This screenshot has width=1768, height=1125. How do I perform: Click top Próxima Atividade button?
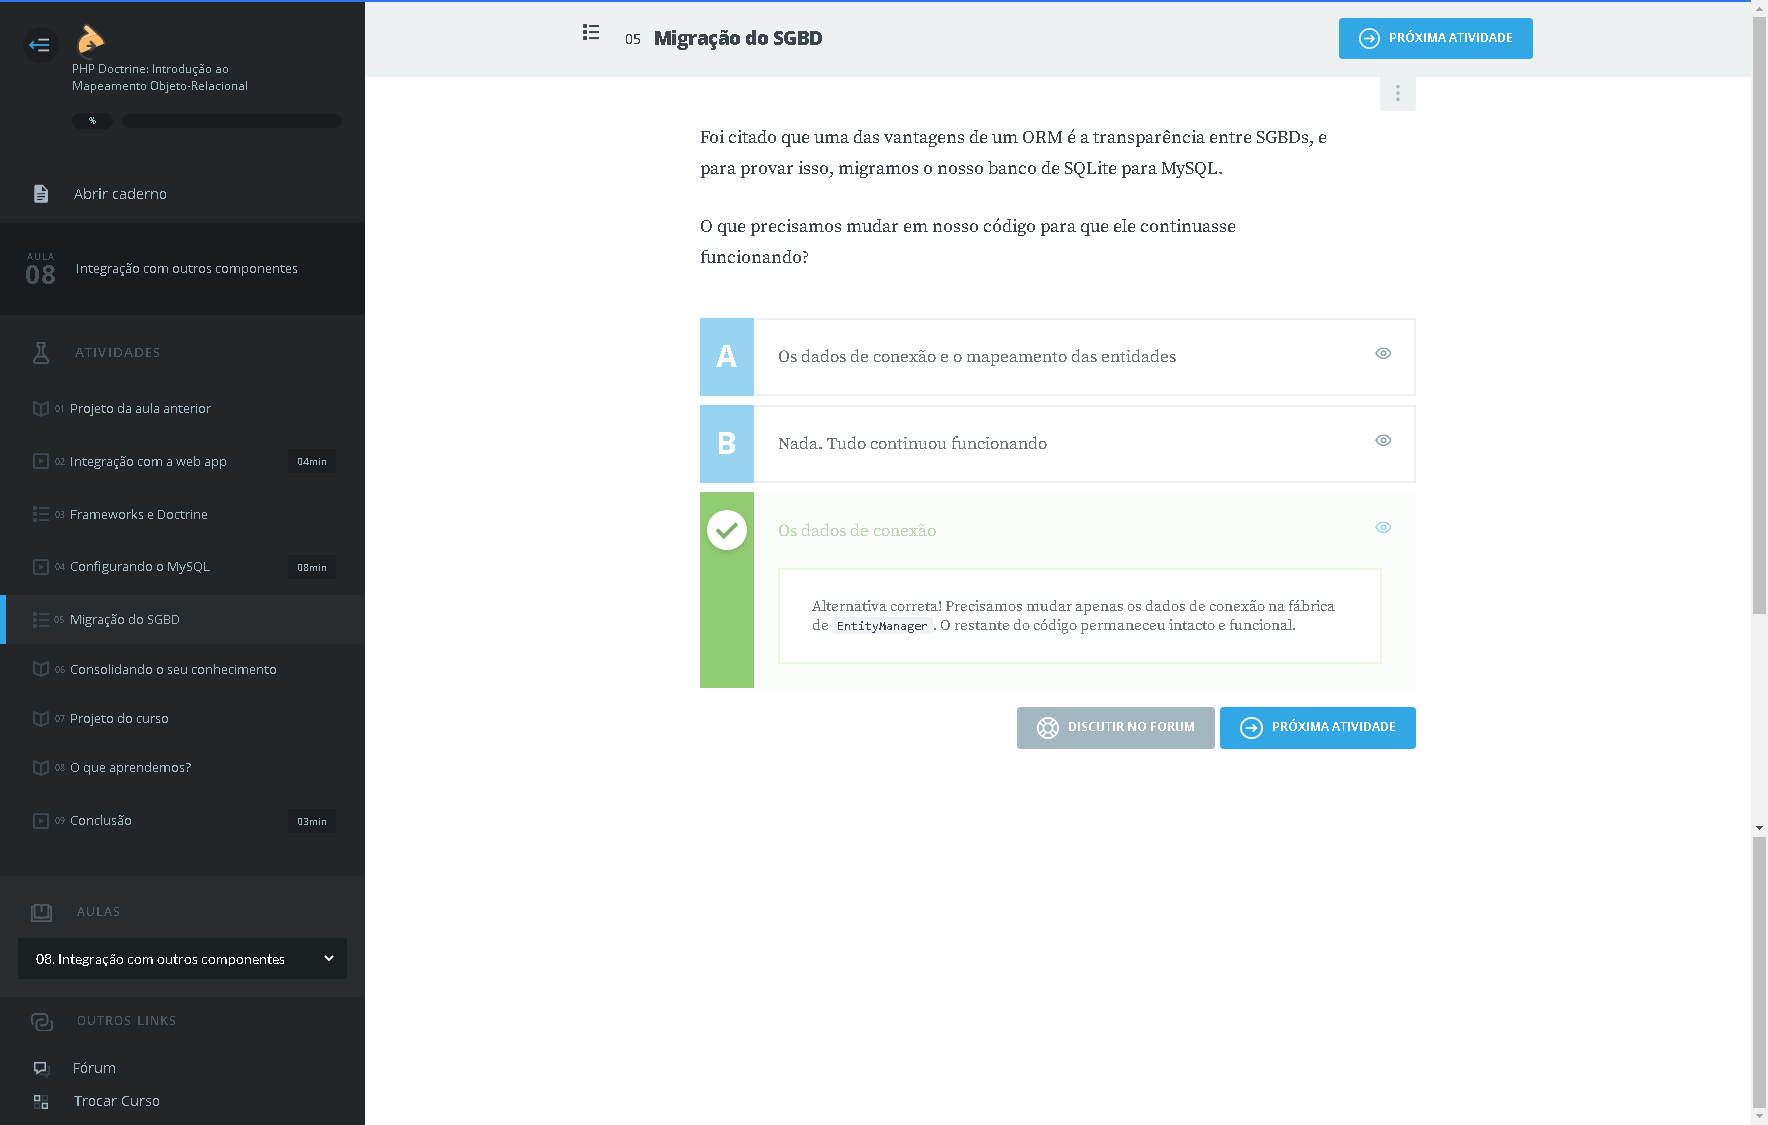tap(1435, 39)
